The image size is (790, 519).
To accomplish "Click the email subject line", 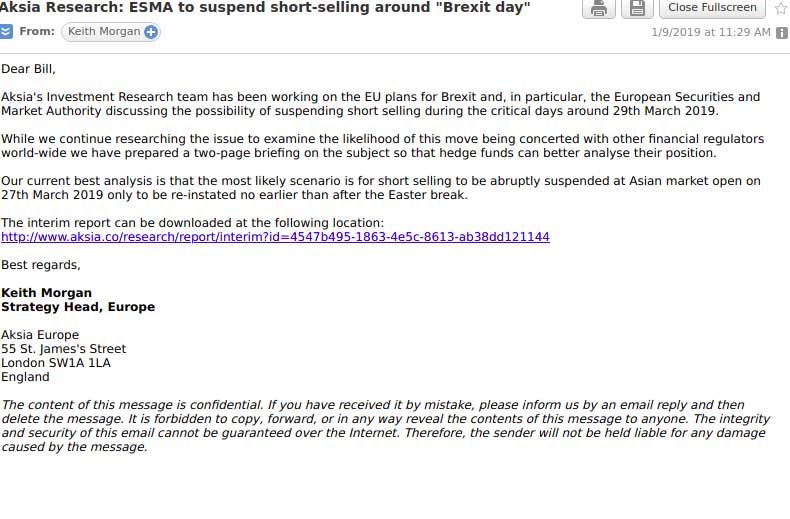I will click(265, 8).
